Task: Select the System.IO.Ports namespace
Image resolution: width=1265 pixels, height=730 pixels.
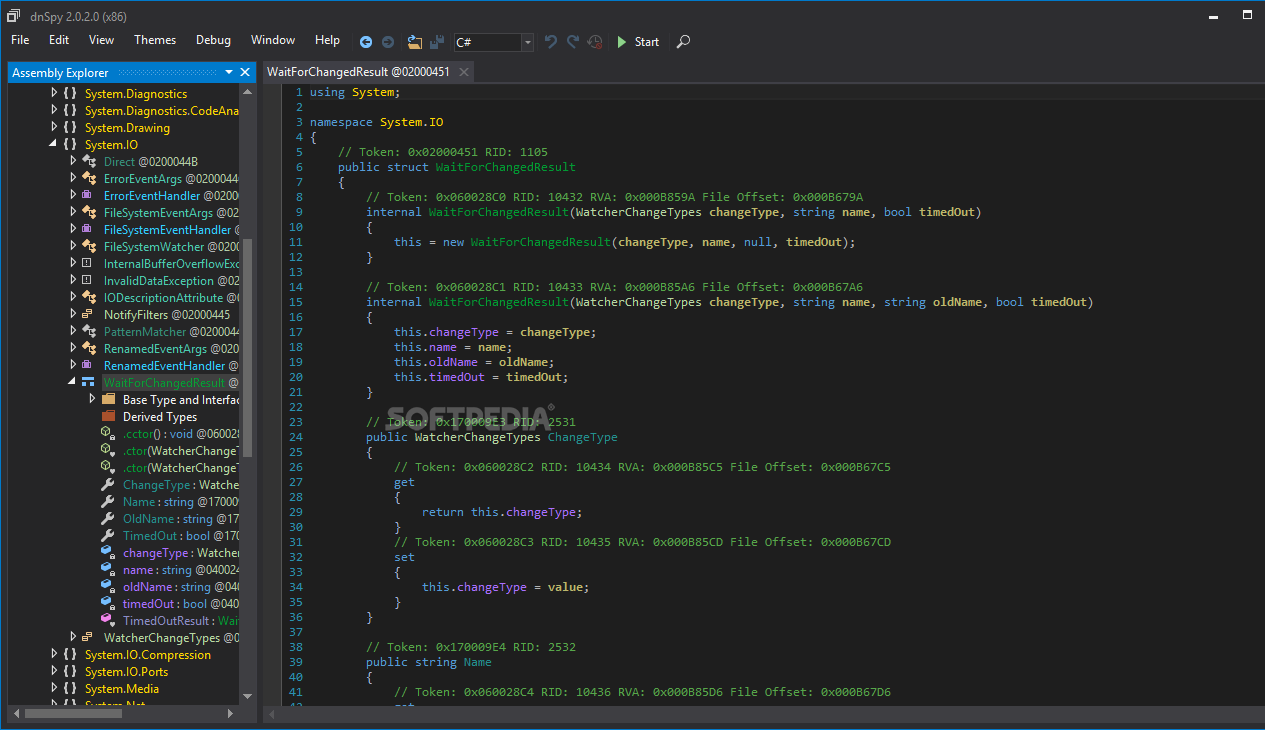Action: click(x=126, y=672)
